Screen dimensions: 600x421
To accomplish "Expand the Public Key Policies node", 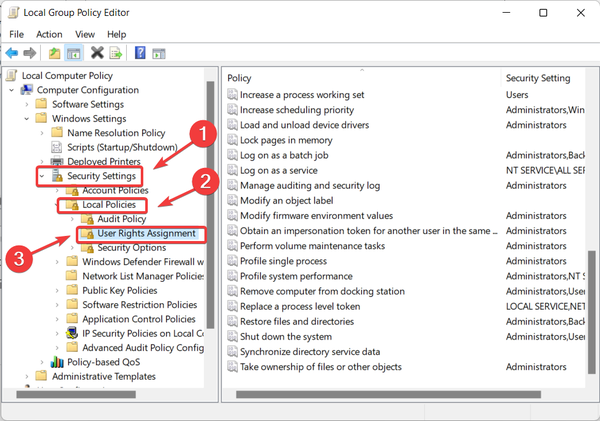I will coord(57,290).
